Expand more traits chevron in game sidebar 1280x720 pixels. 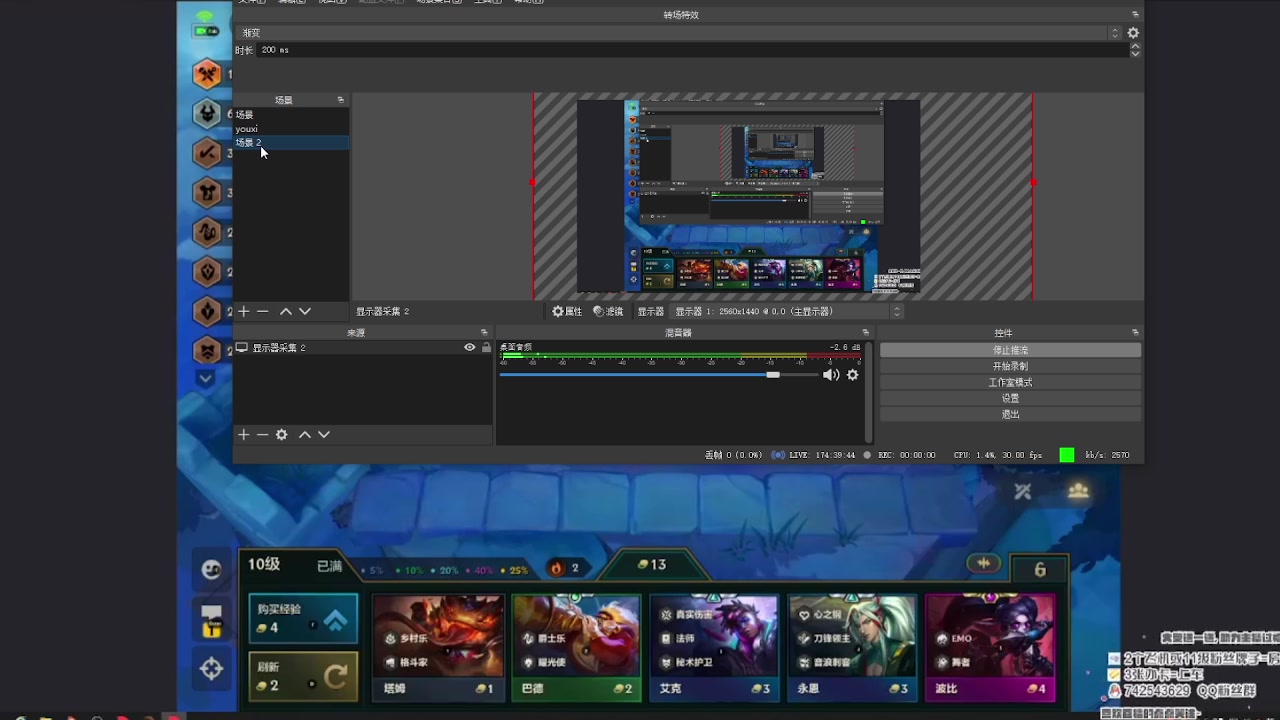(206, 379)
